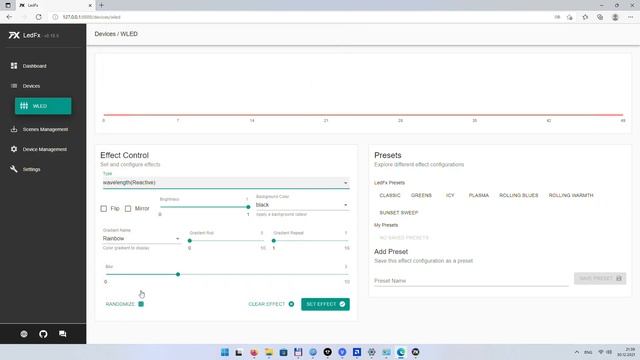Screen dimensions: 640x360
Task: Click the Preset Name input field
Action: click(471, 281)
